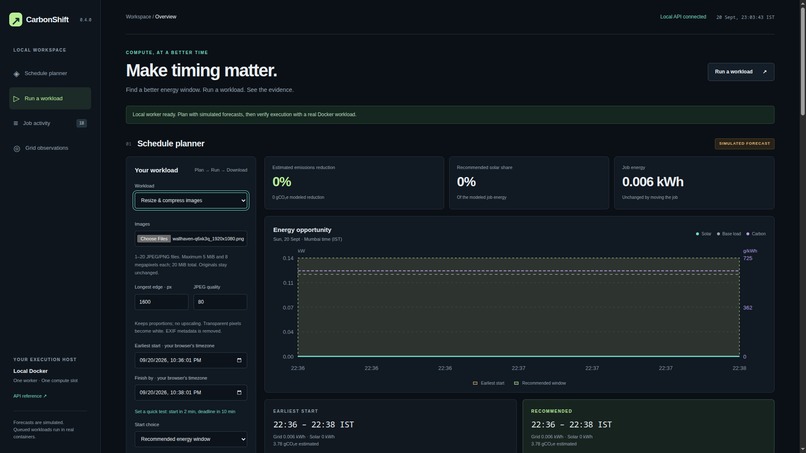Click Energy opportunity chart title
806x453 pixels.
pyautogui.click(x=302, y=230)
